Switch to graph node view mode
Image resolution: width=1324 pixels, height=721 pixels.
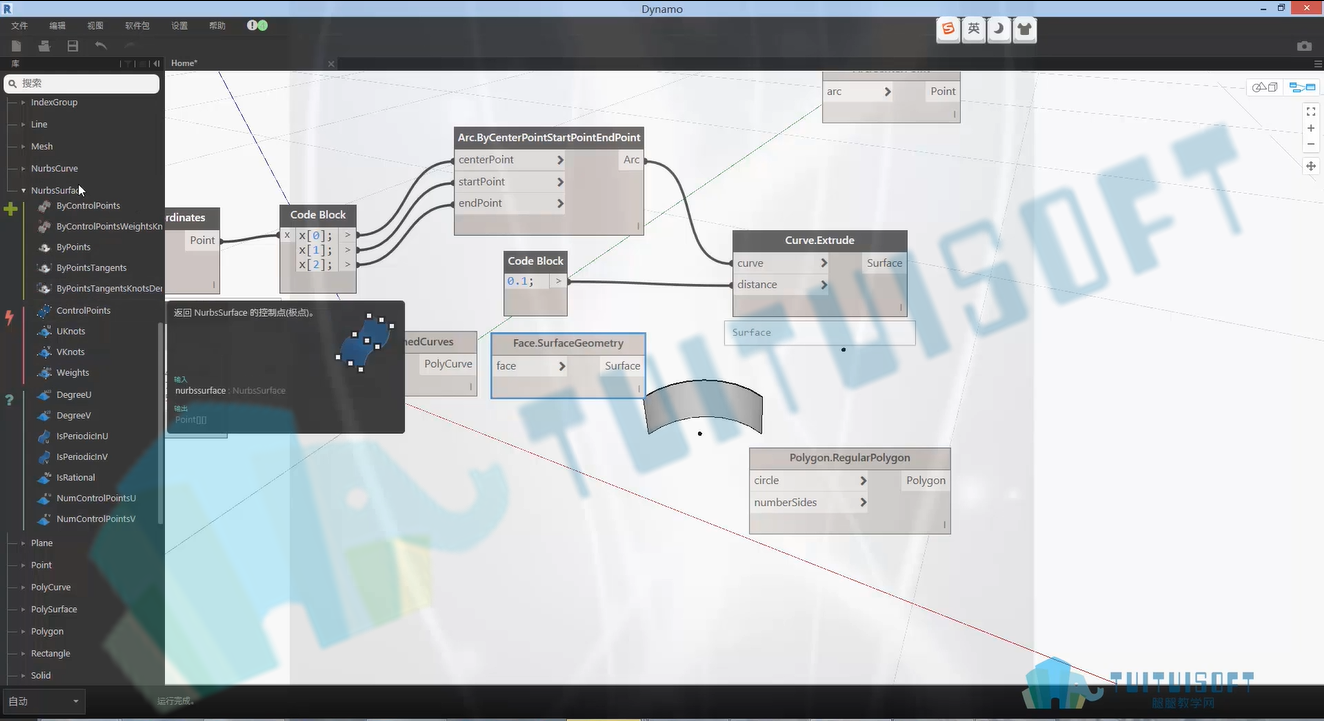click(x=1301, y=87)
